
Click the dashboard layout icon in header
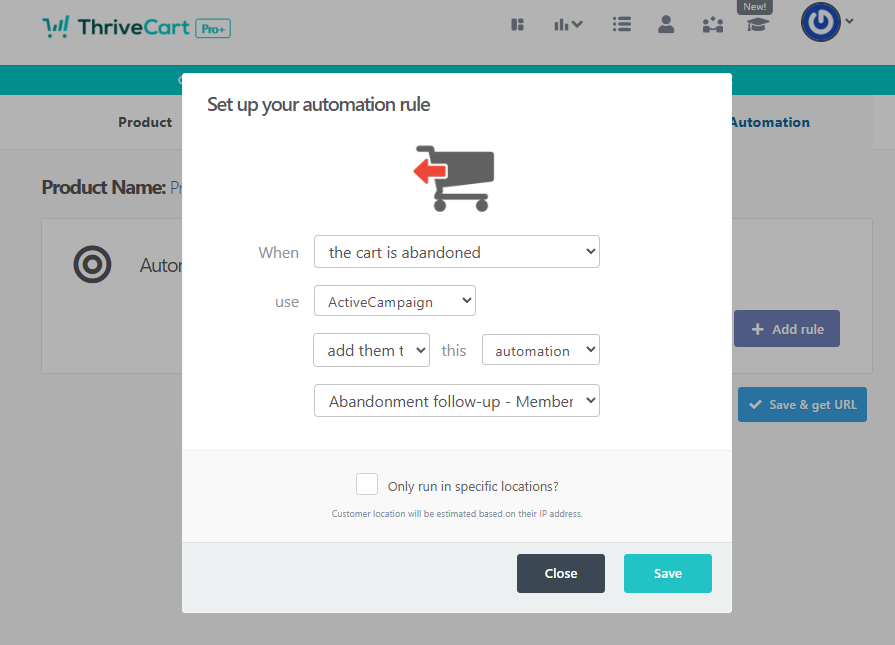click(x=518, y=25)
